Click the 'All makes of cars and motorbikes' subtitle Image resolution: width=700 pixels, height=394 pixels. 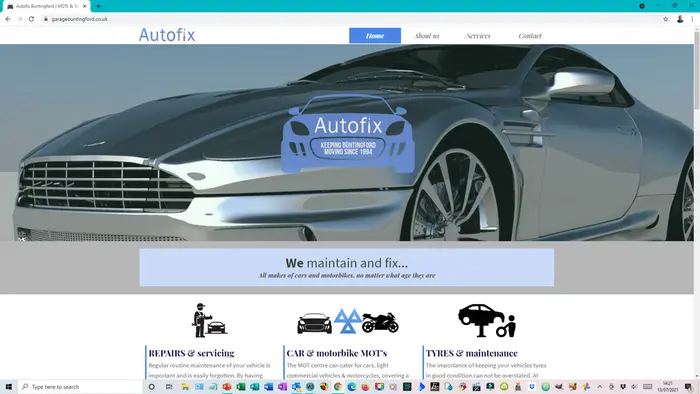click(346, 275)
